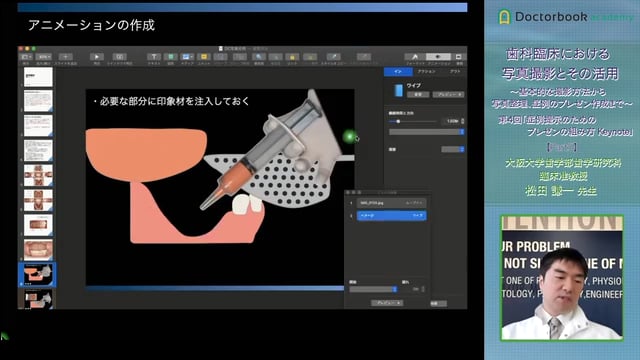Image resolution: width=640 pixels, height=360 pixels.
Task: Select slide 2 thumbnail in navigator
Action: 38,101
